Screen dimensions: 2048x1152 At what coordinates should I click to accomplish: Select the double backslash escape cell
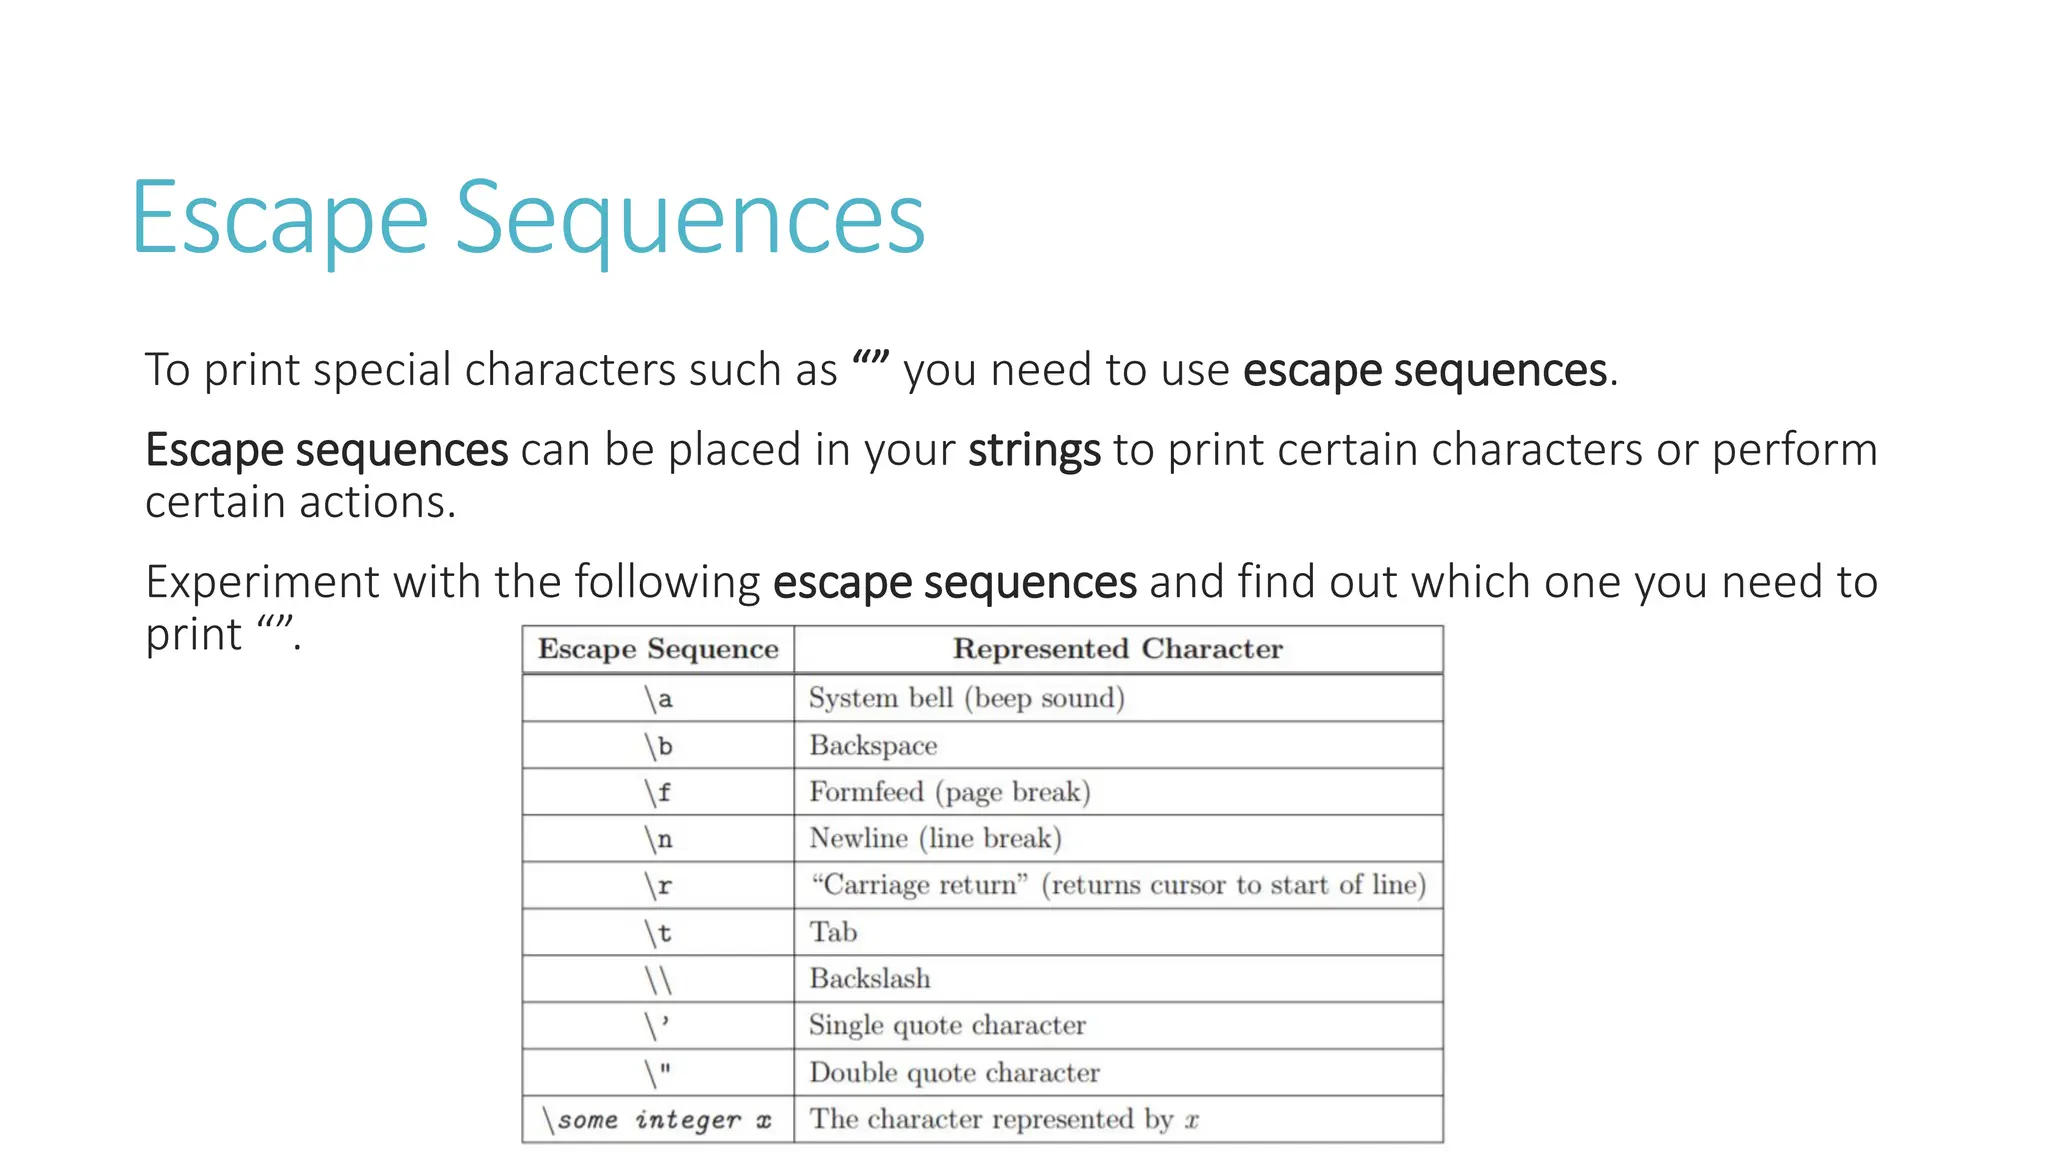[x=658, y=979]
